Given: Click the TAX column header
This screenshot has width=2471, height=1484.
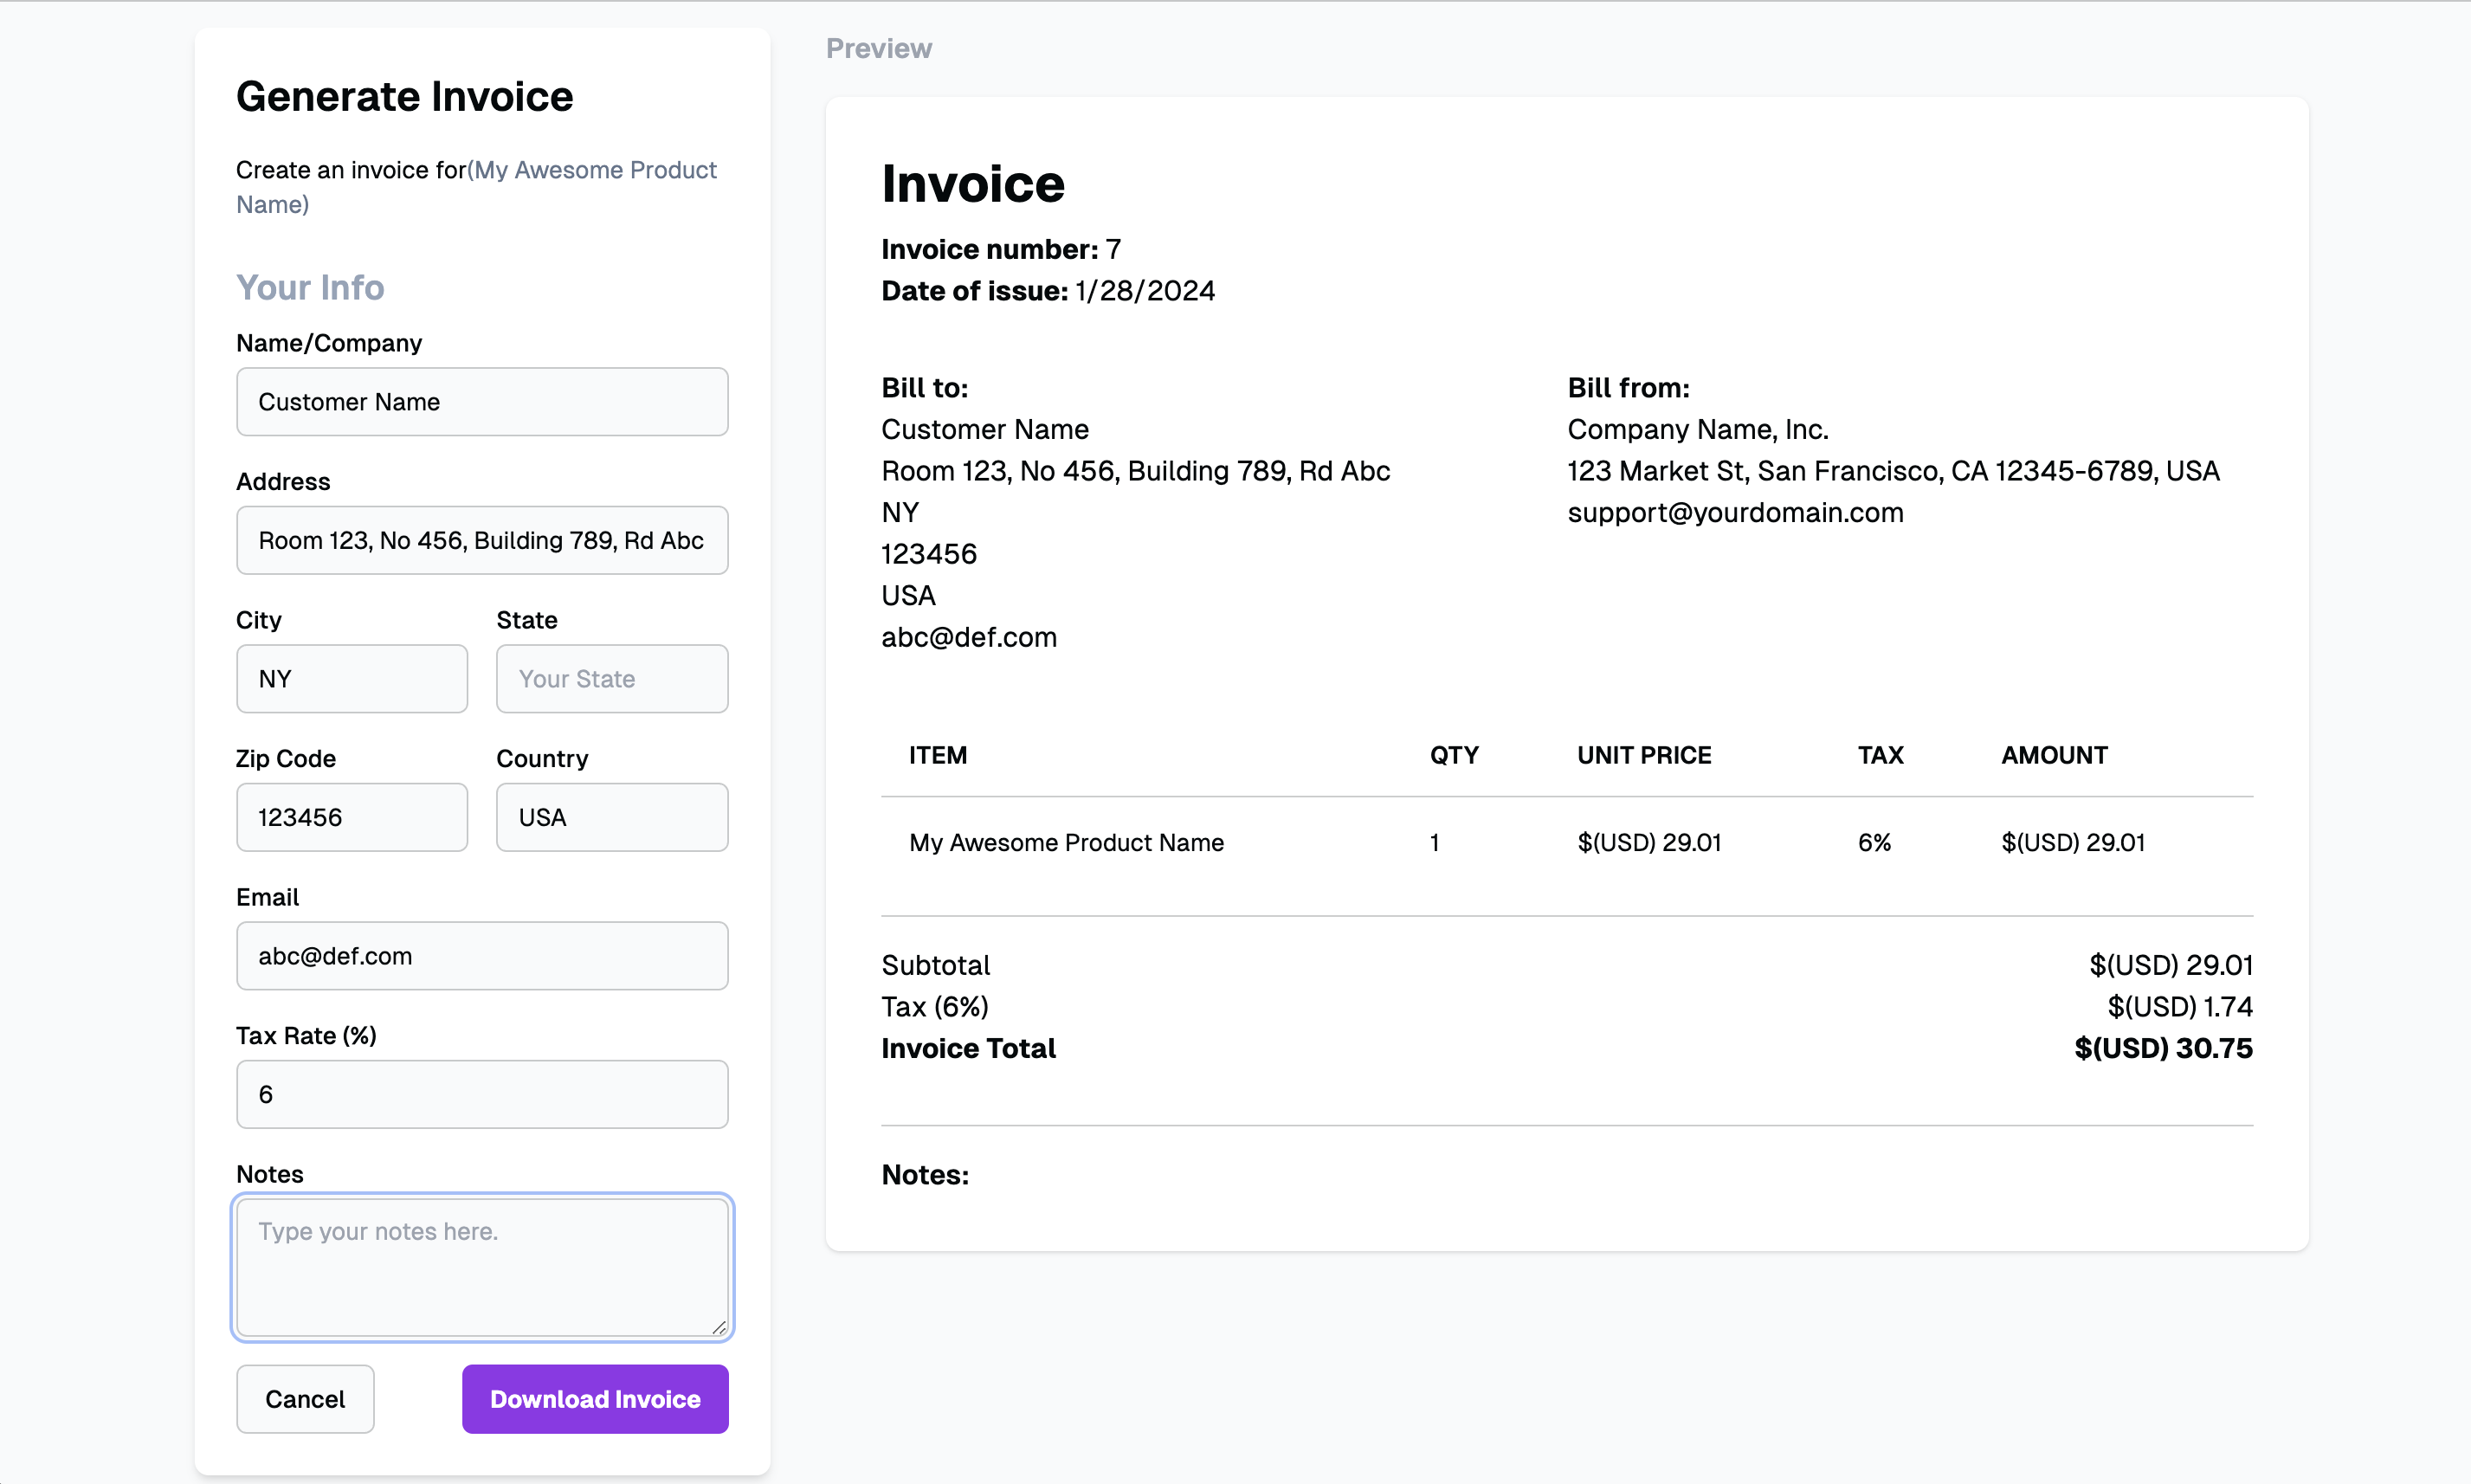Looking at the screenshot, I should (x=1878, y=753).
